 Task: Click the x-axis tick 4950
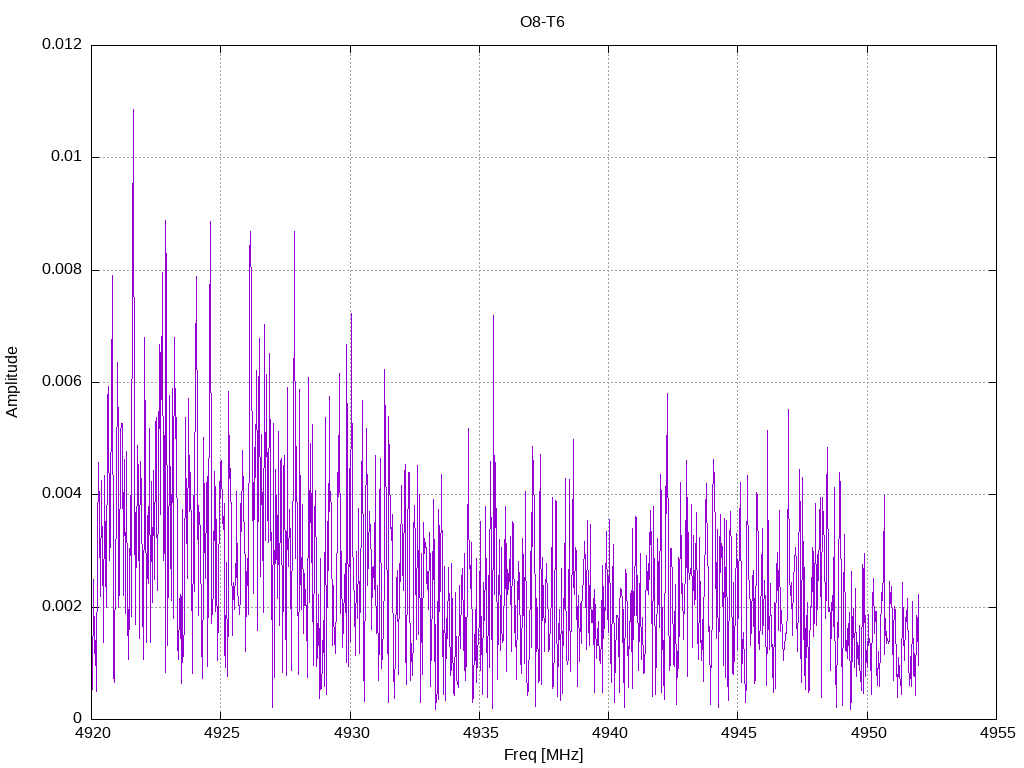point(868,733)
